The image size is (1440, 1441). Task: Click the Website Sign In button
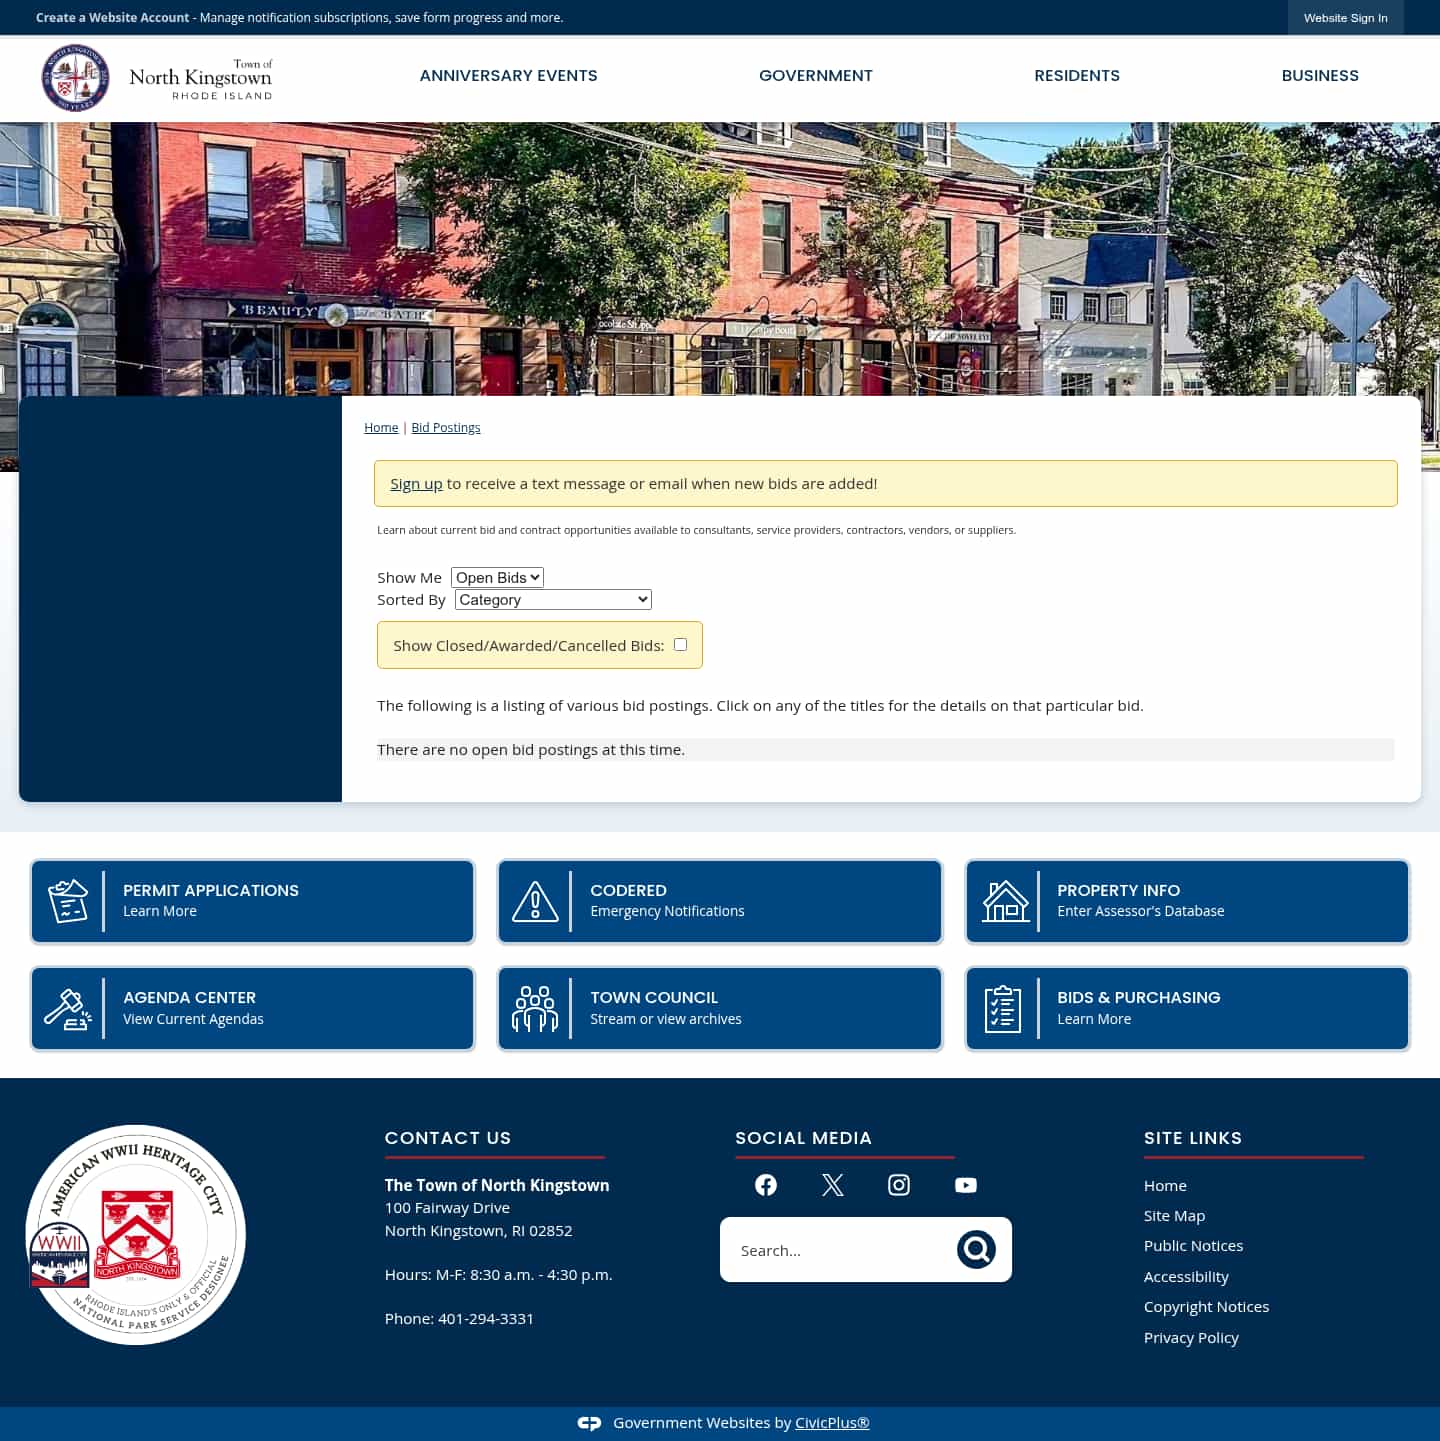click(x=1345, y=18)
